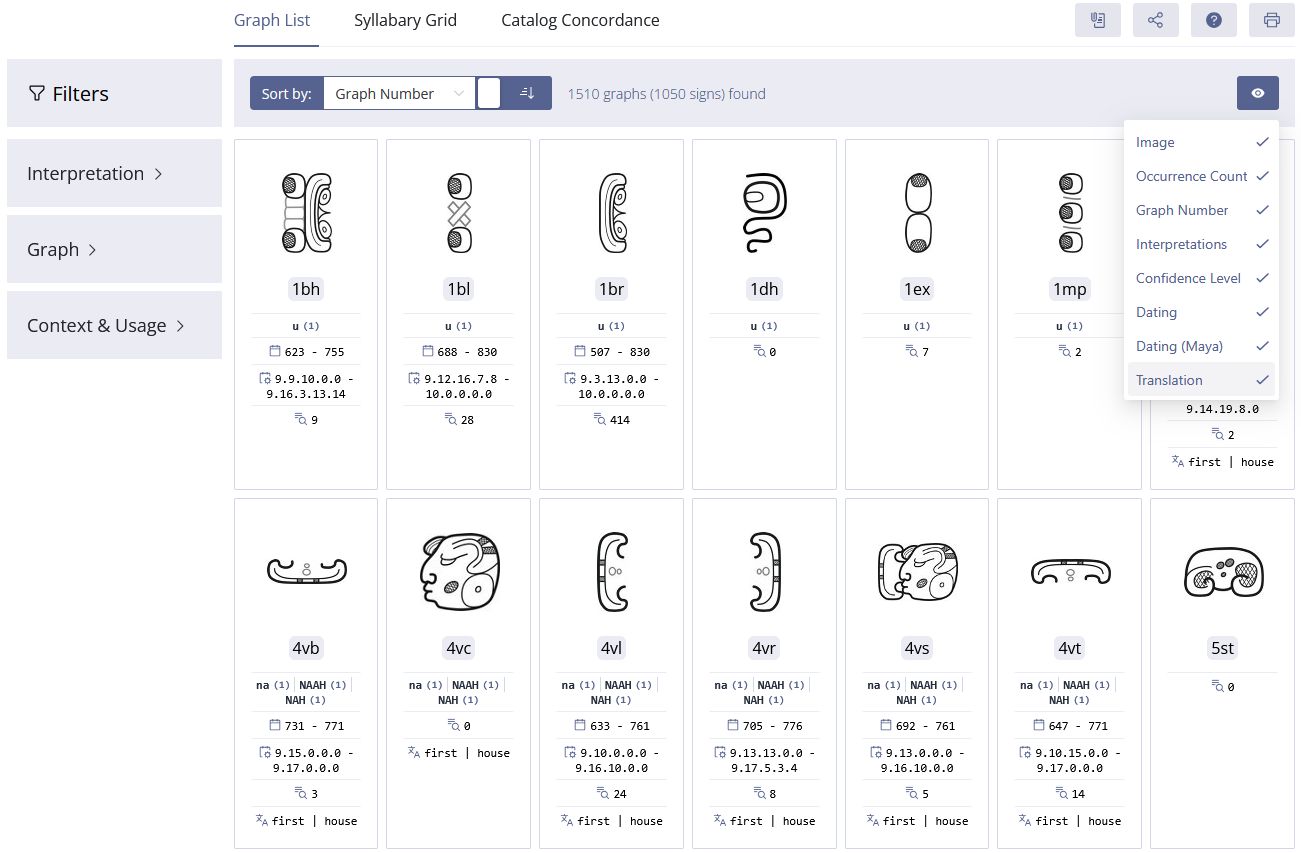
Task: Open the help question mark icon
Action: [x=1214, y=20]
